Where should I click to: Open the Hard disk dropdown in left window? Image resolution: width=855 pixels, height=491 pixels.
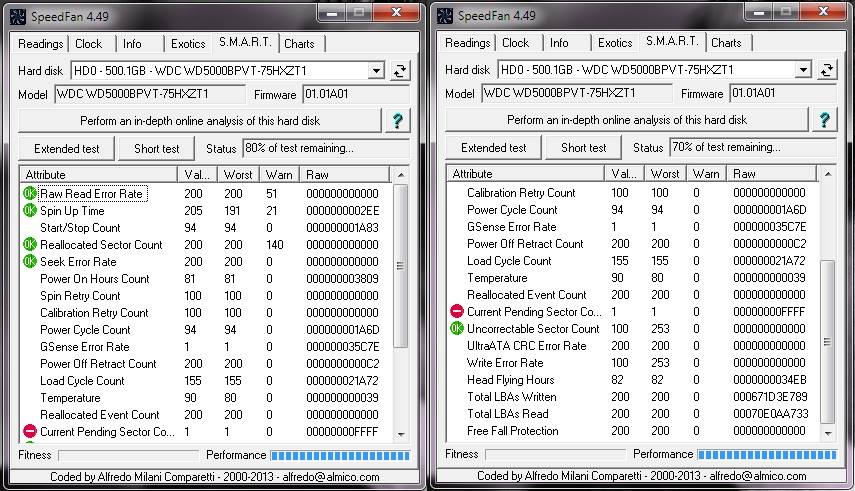376,71
